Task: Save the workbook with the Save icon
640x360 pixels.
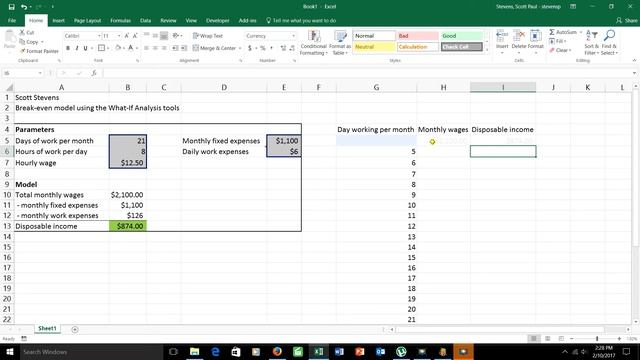Action: pos(11,7)
